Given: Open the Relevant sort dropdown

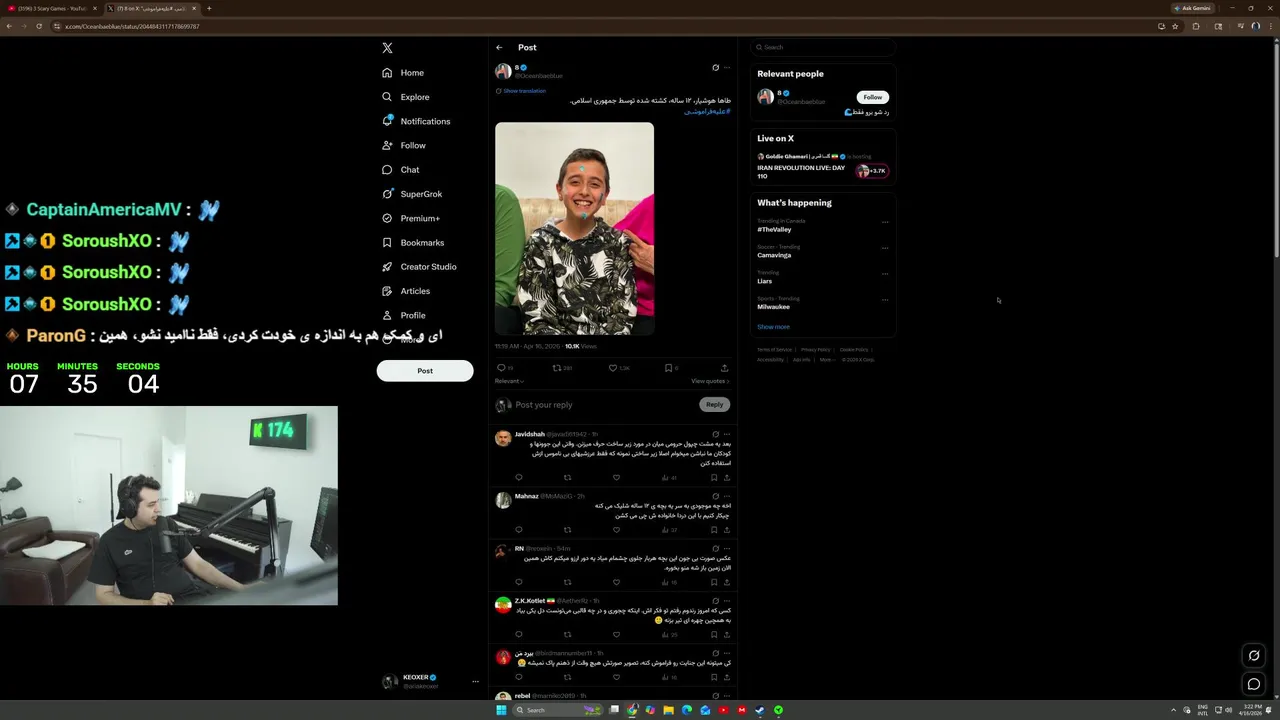Looking at the screenshot, I should [x=509, y=381].
